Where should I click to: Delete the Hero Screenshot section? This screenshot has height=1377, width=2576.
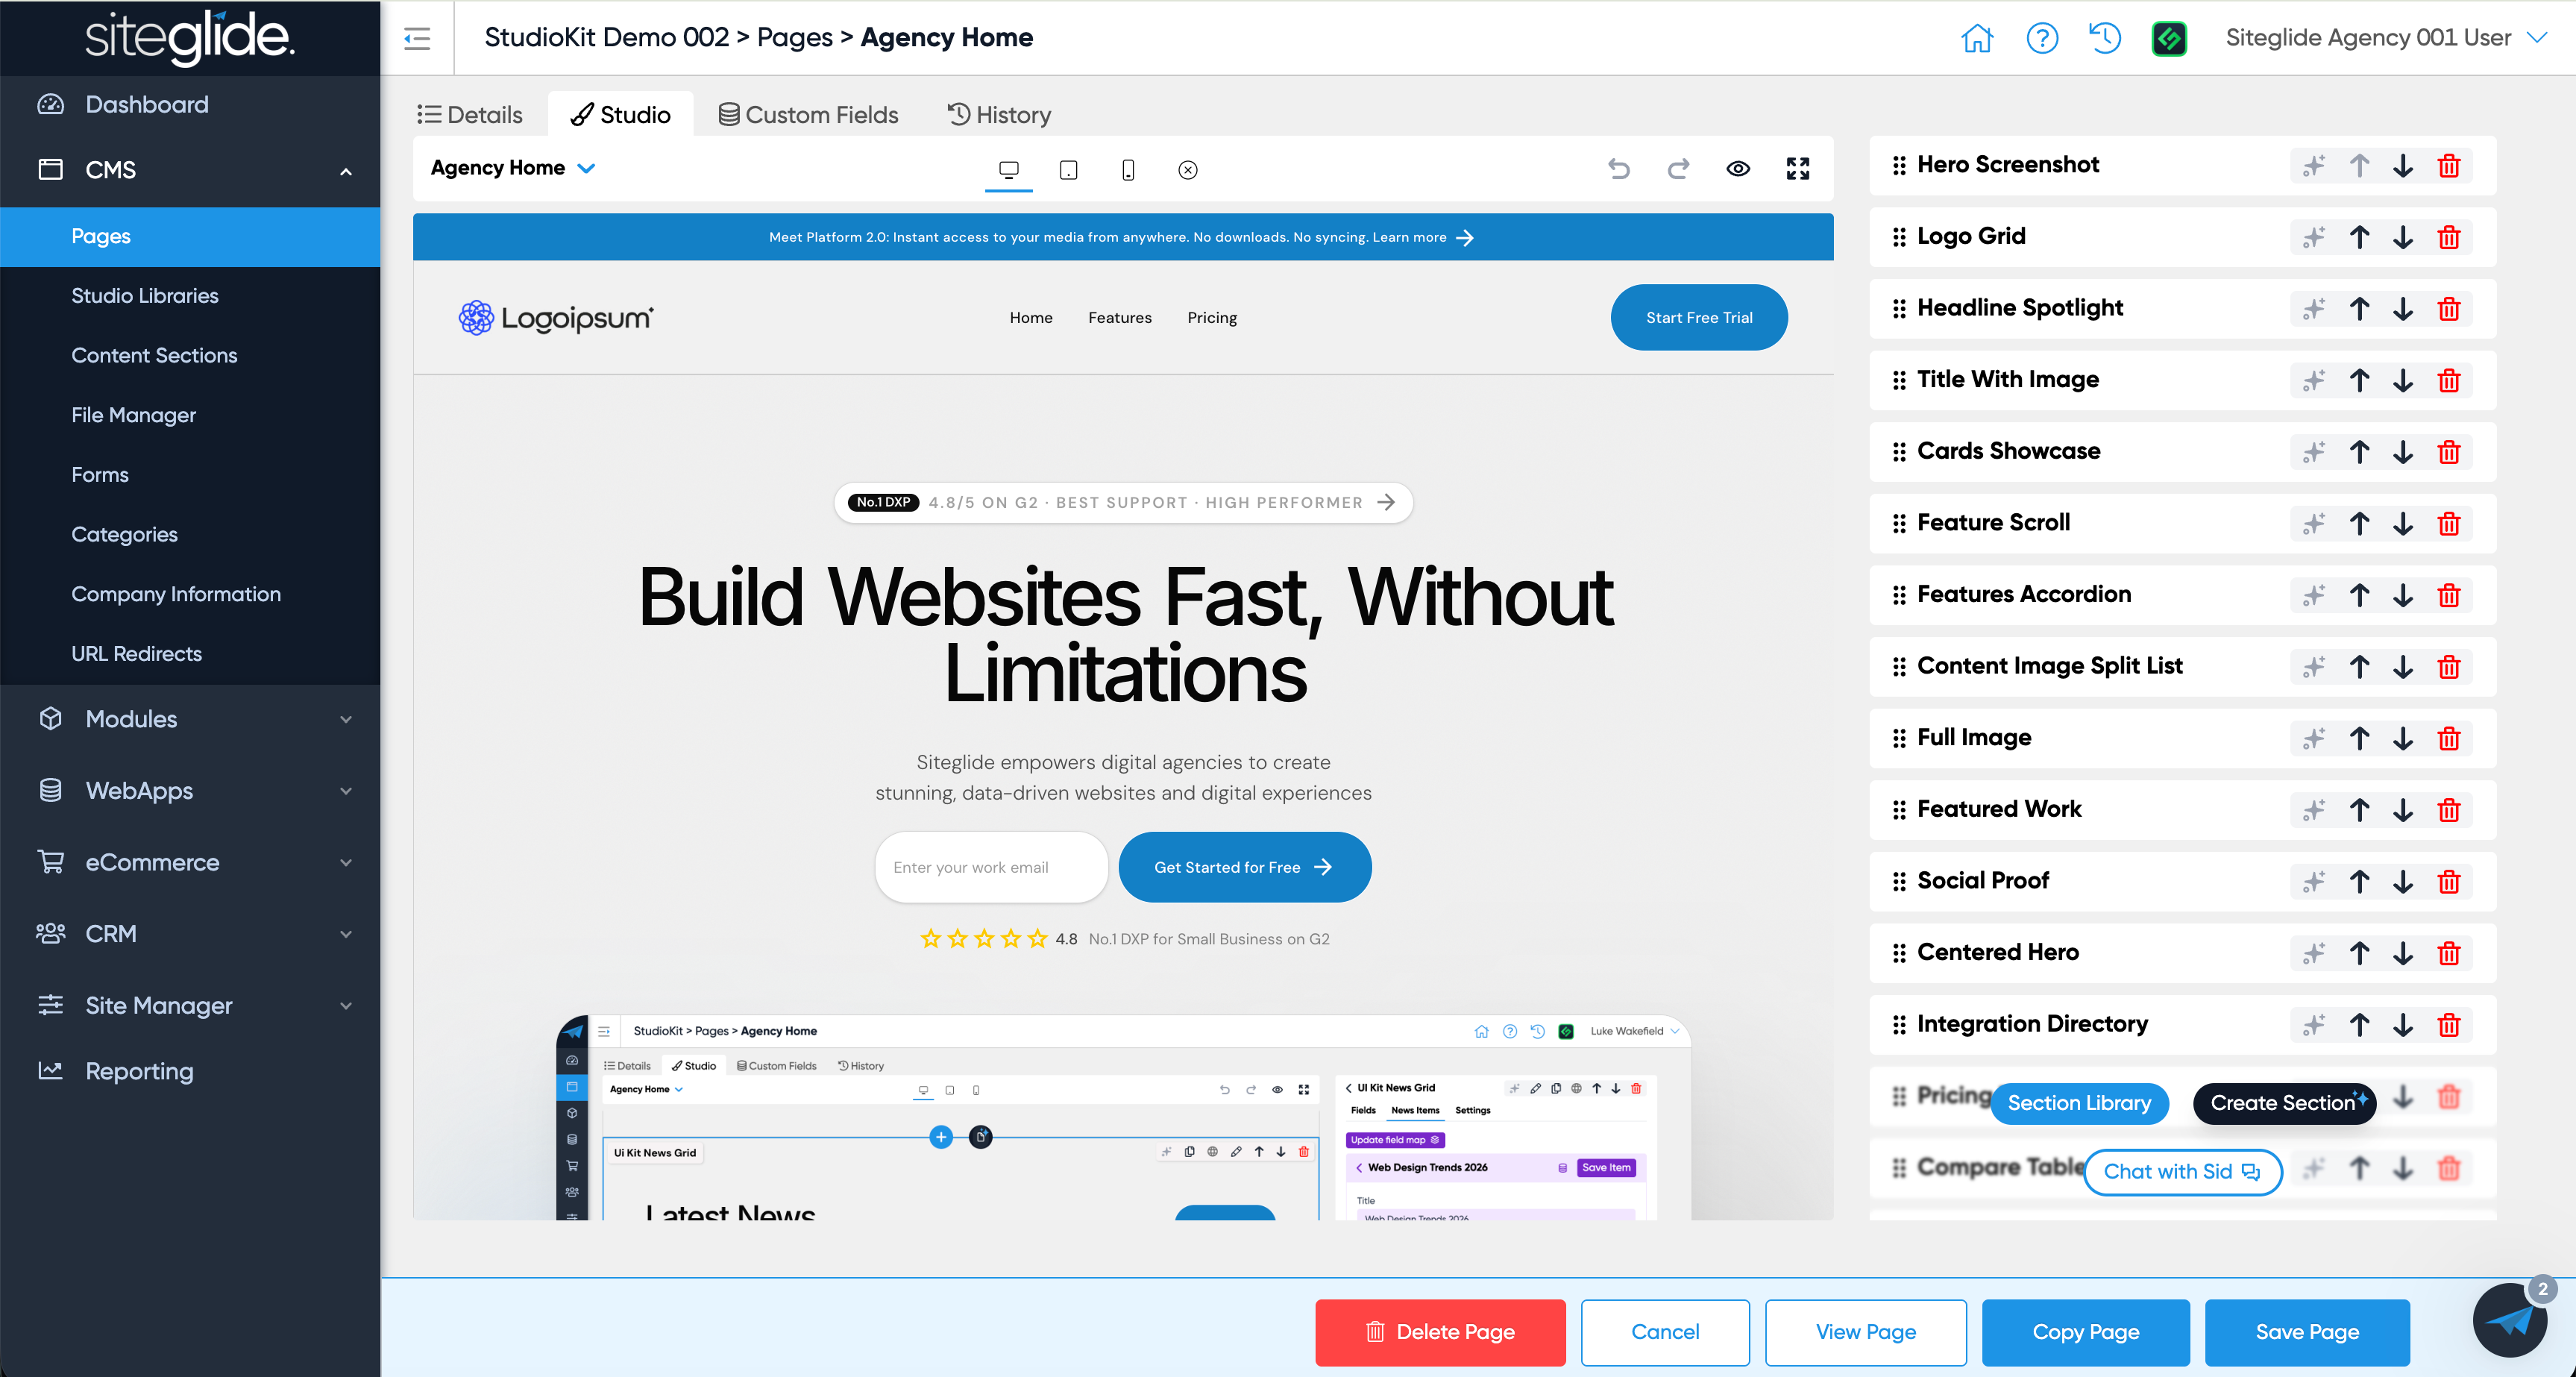[x=2449, y=166]
